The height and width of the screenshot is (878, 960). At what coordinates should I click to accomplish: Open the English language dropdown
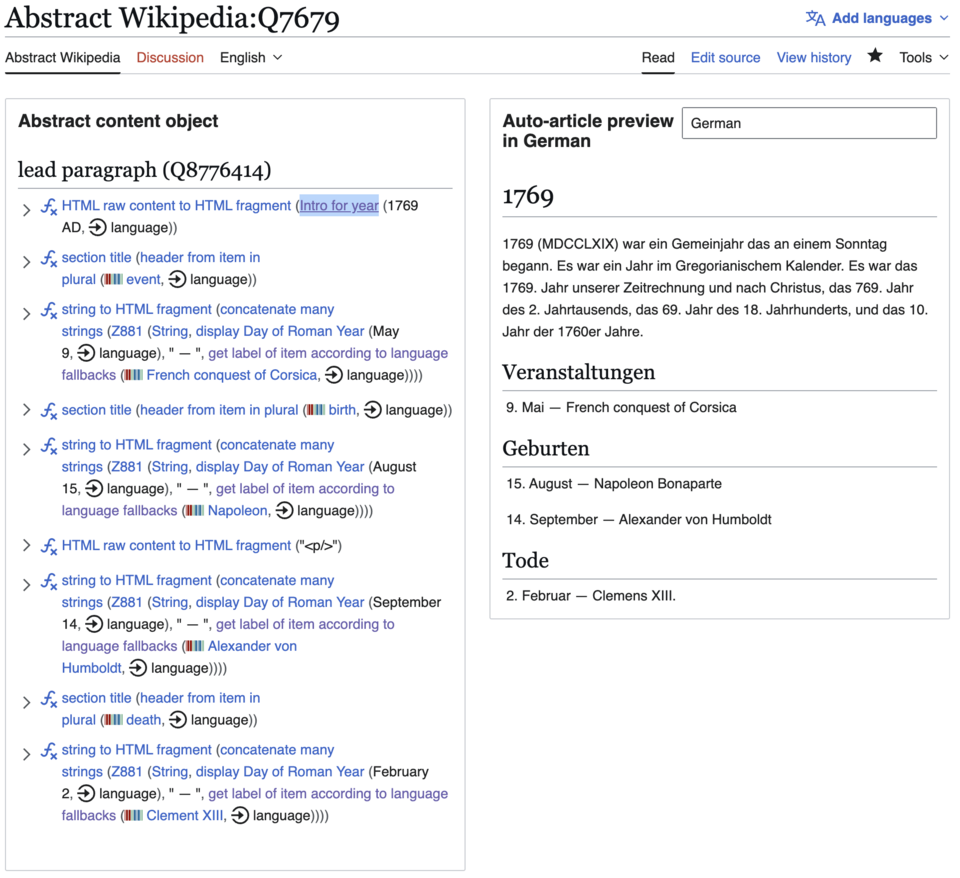pyautogui.click(x=251, y=57)
